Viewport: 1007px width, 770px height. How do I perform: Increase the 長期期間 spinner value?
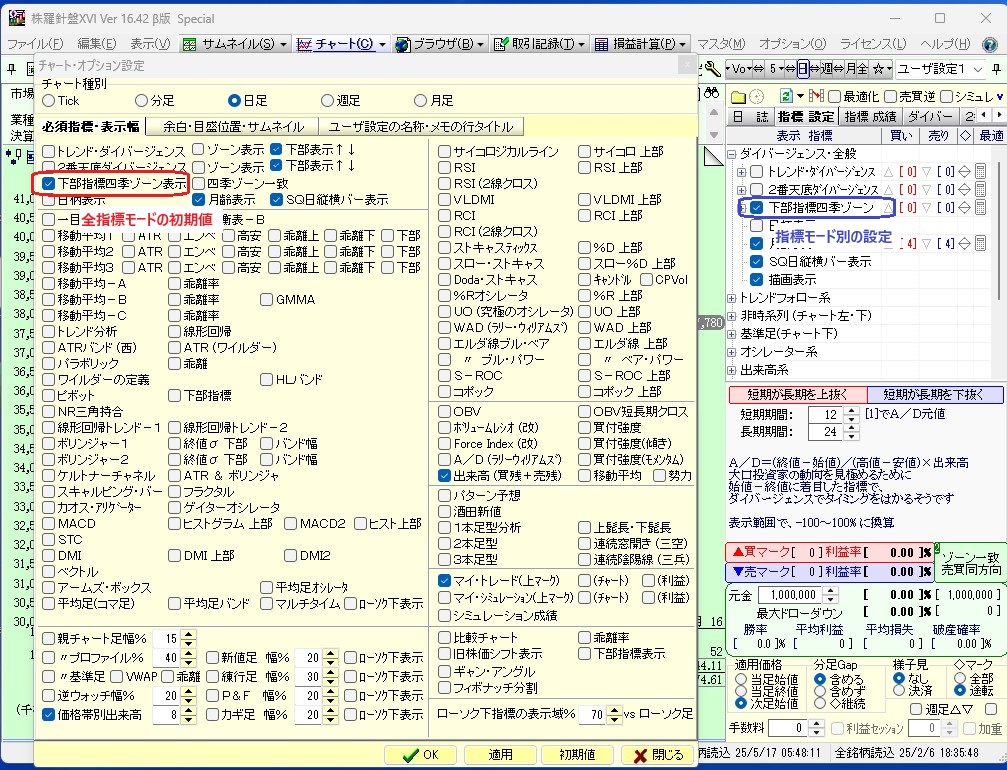(x=851, y=428)
